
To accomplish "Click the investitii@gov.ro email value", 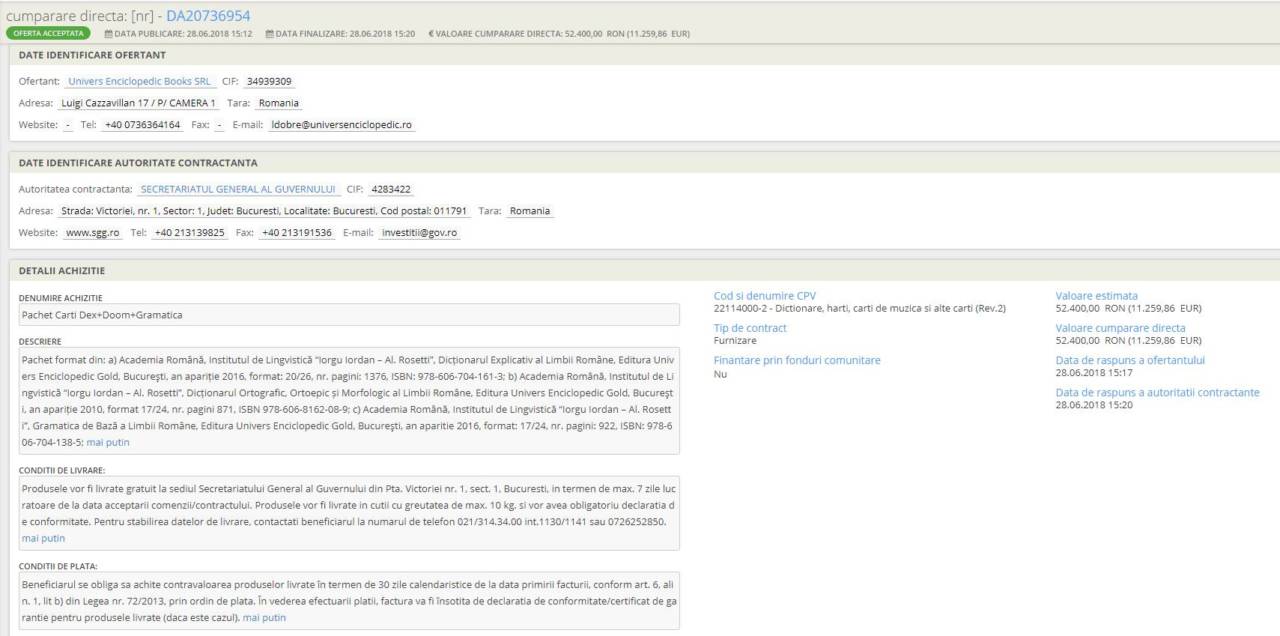I will click(420, 233).
